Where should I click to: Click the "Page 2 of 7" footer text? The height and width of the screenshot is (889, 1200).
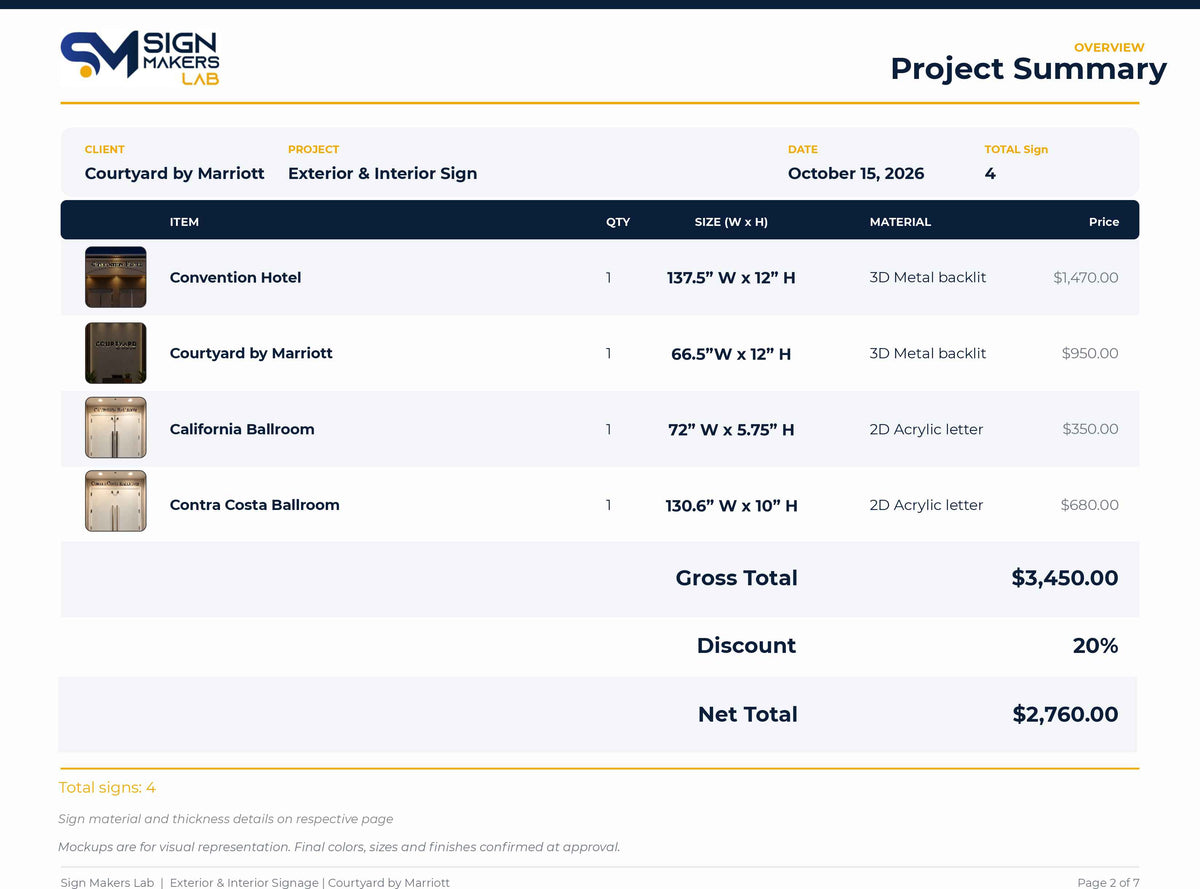(x=1108, y=882)
